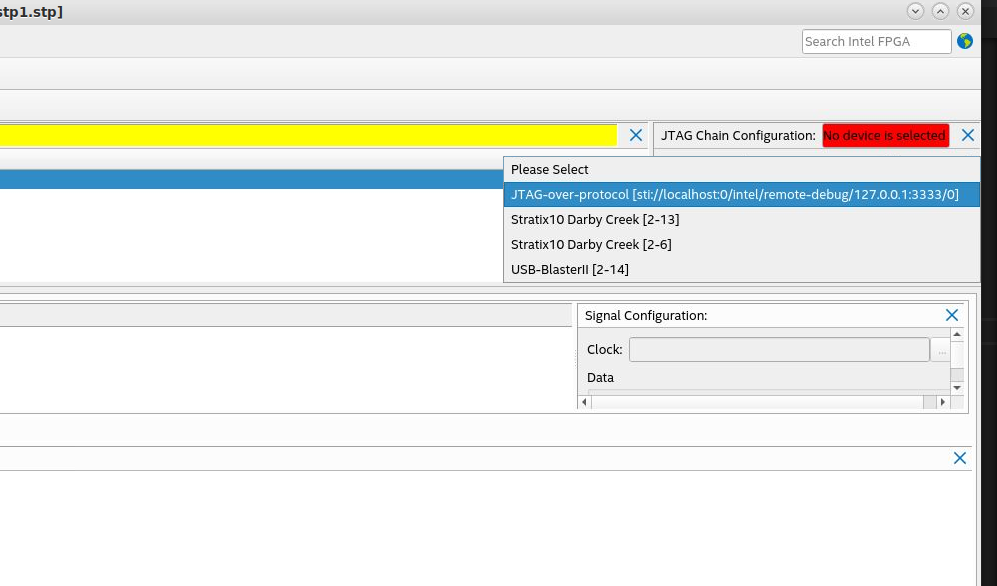Click the Clock browse ellipsis button

[941, 350]
